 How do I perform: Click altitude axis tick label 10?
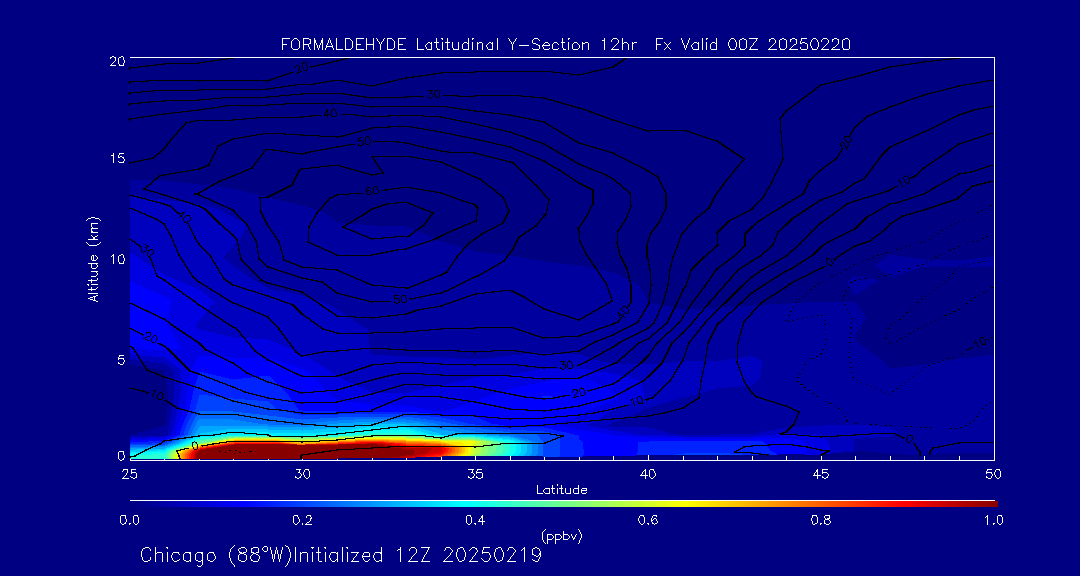click(x=117, y=259)
